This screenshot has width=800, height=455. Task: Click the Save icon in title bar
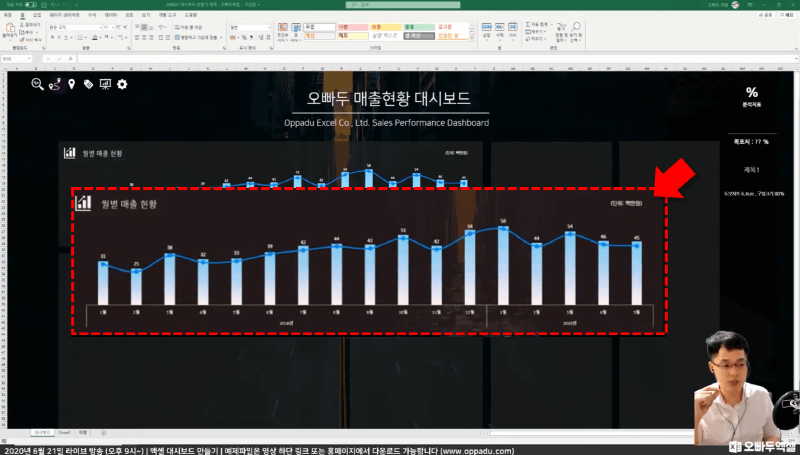tap(44, 5)
